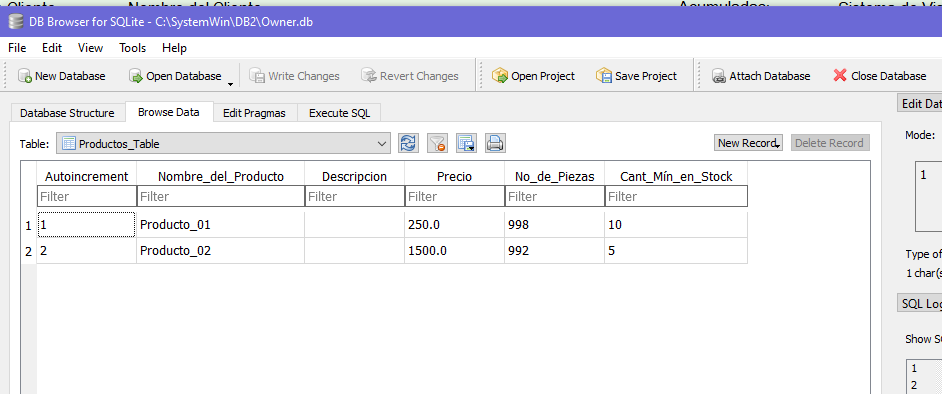Sort by the Nombre_del_Producto column header

click(x=220, y=177)
